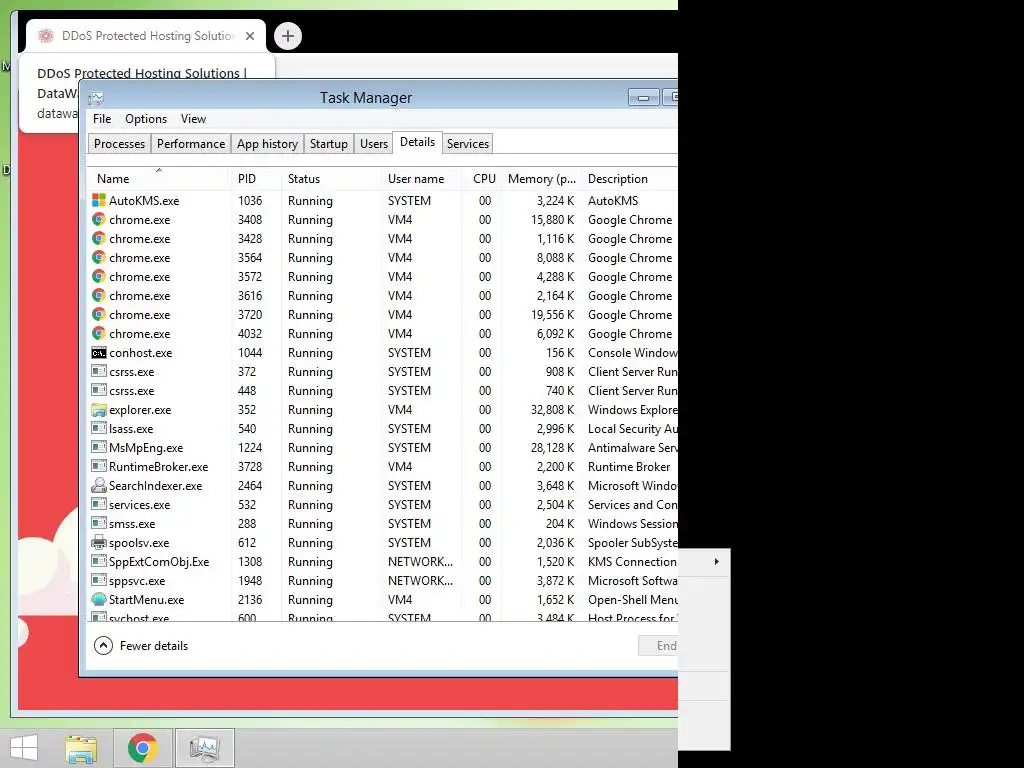The width and height of the screenshot is (1024, 768).
Task: Expand the context menu submenu arrow
Action: (x=716, y=562)
